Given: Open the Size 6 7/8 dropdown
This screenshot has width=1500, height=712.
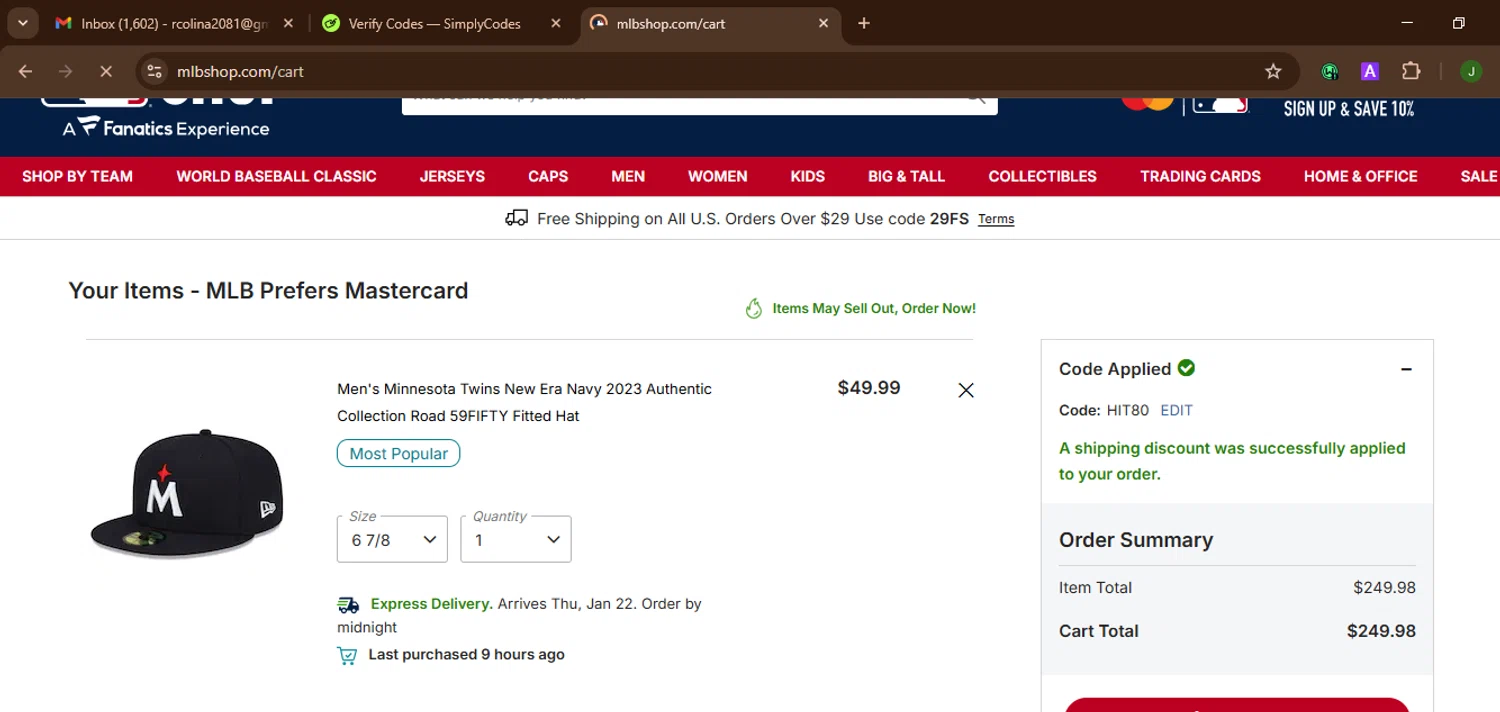Looking at the screenshot, I should click(x=392, y=540).
